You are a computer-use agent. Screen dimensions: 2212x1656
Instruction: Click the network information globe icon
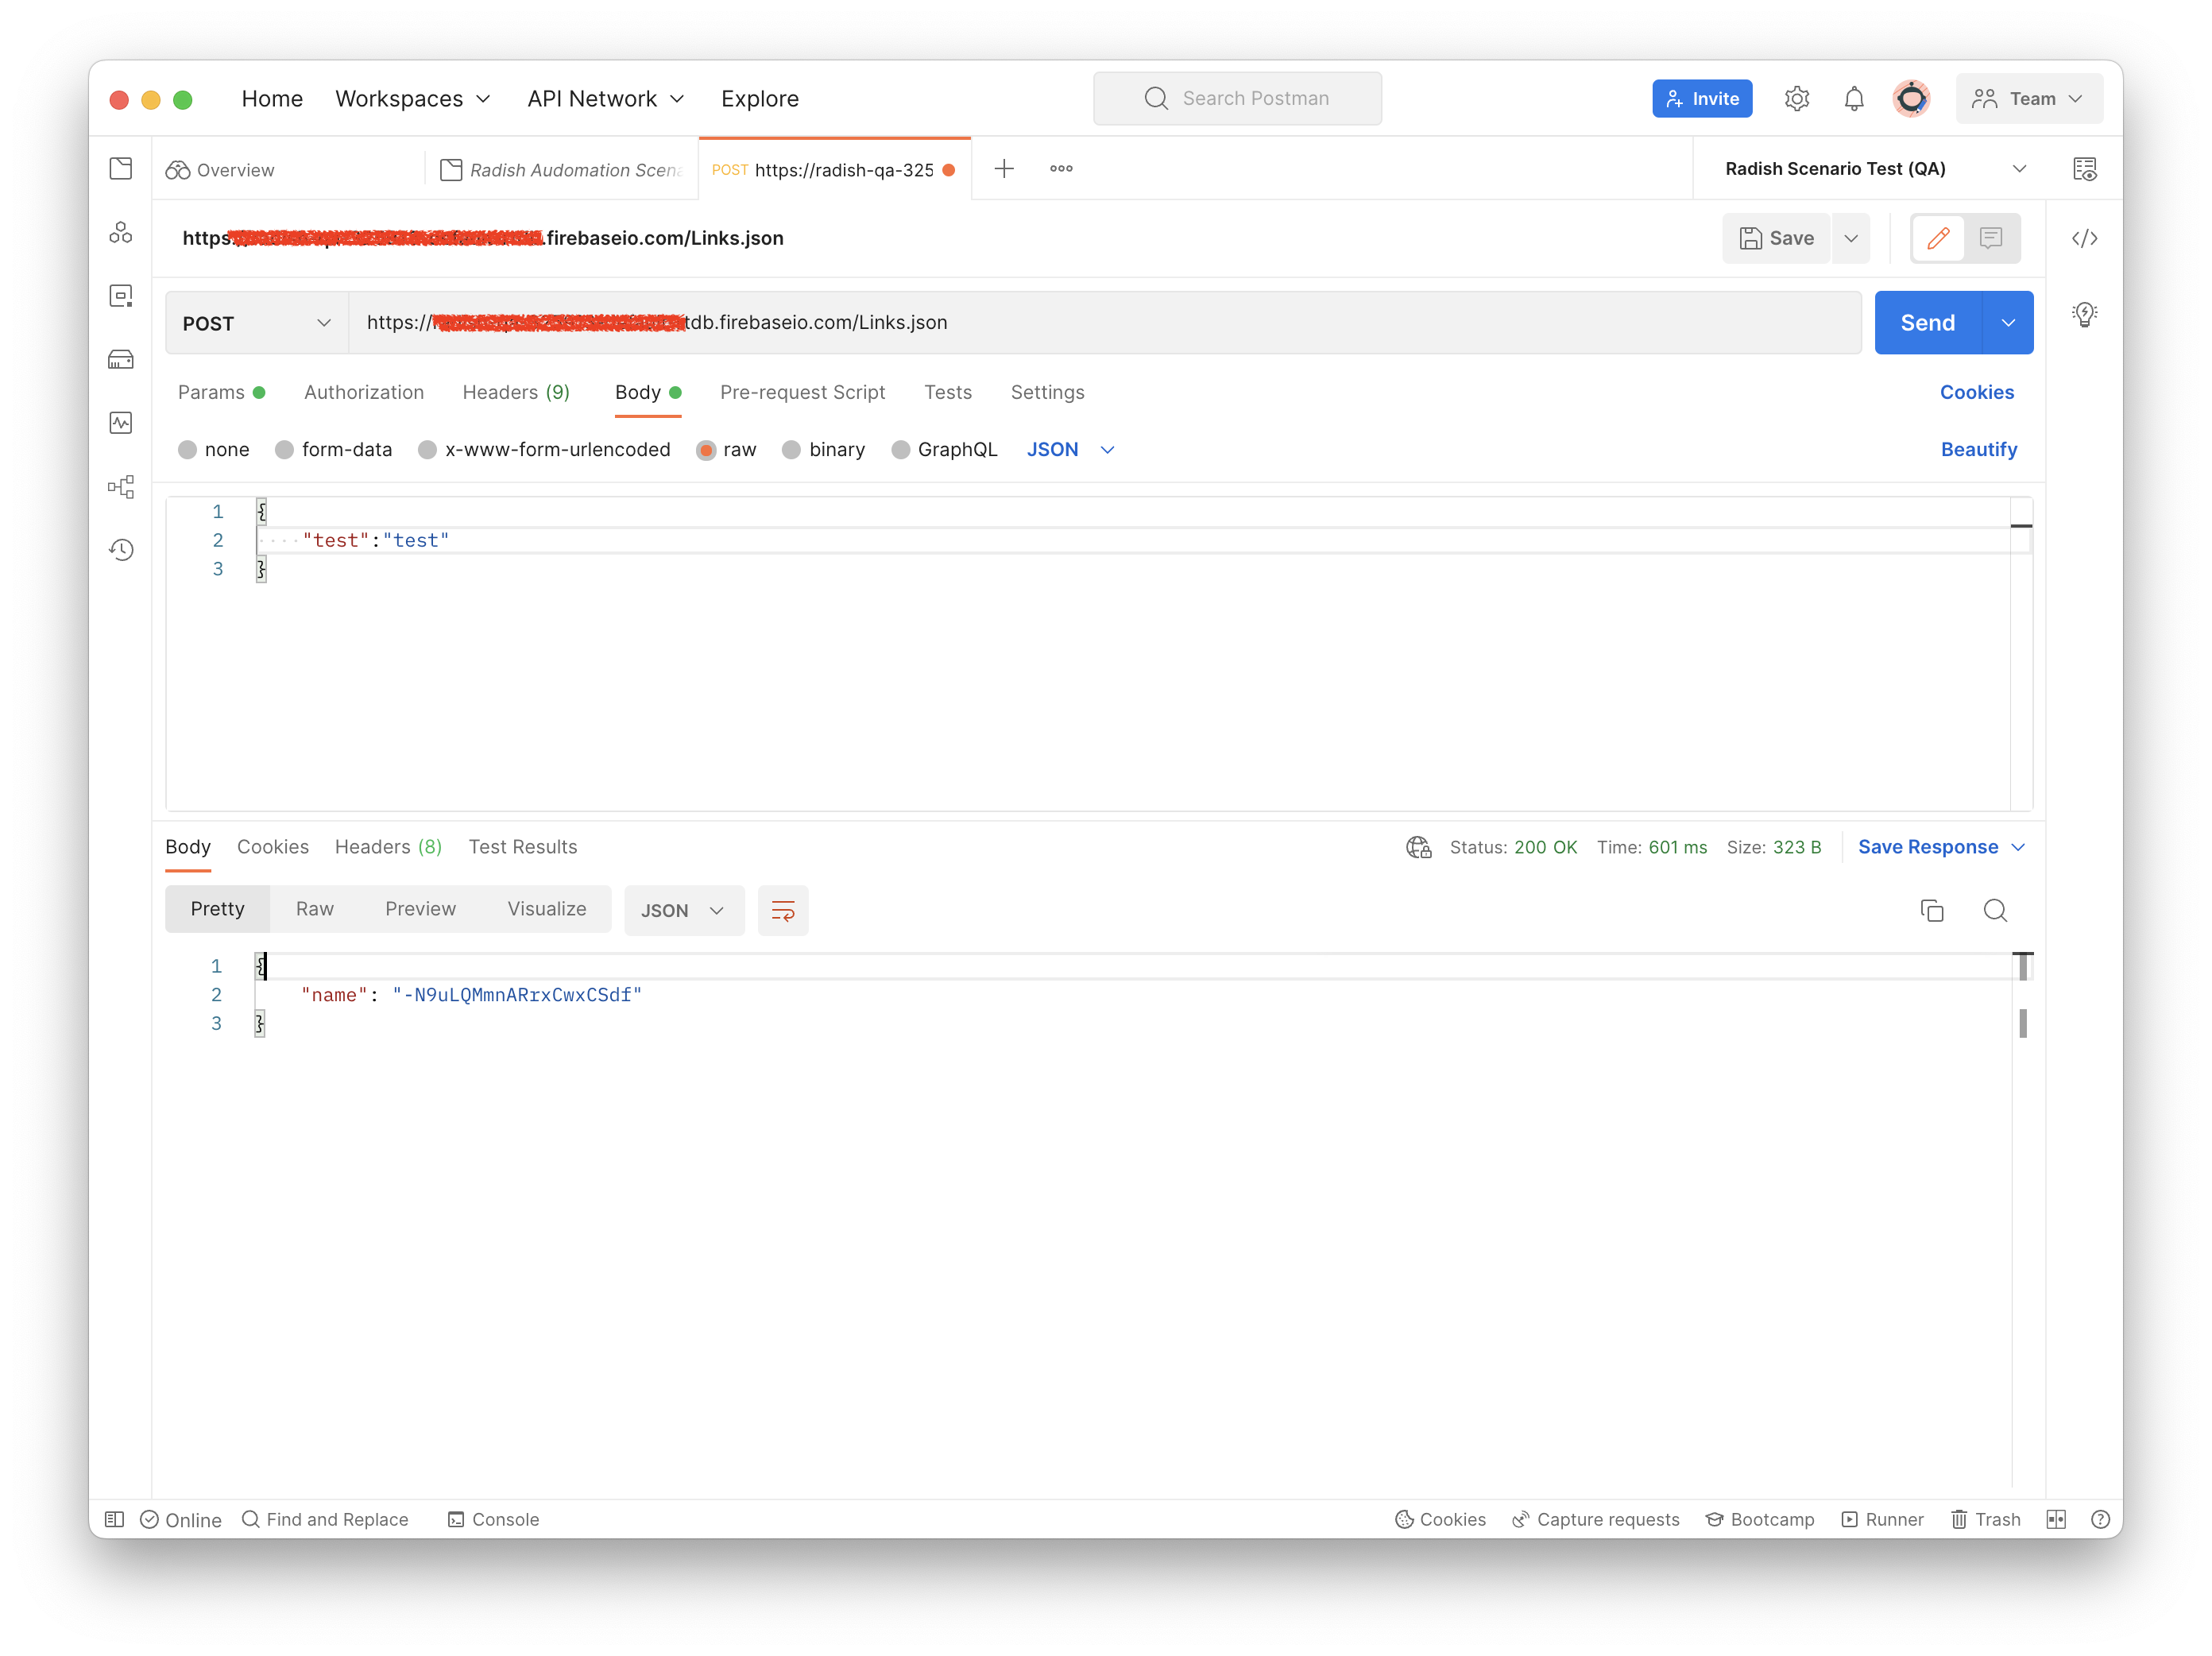coord(1418,847)
